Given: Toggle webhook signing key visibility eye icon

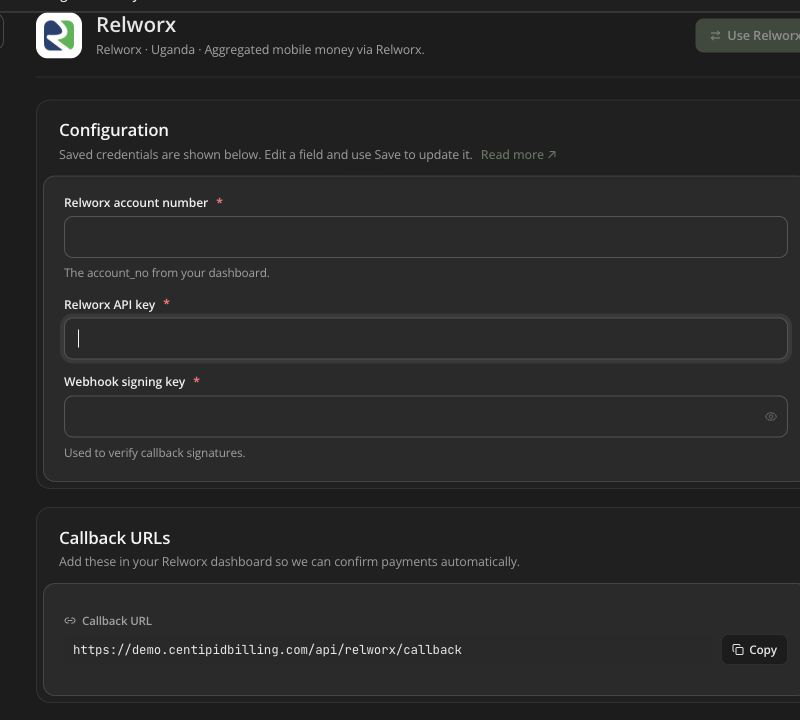Looking at the screenshot, I should [770, 416].
